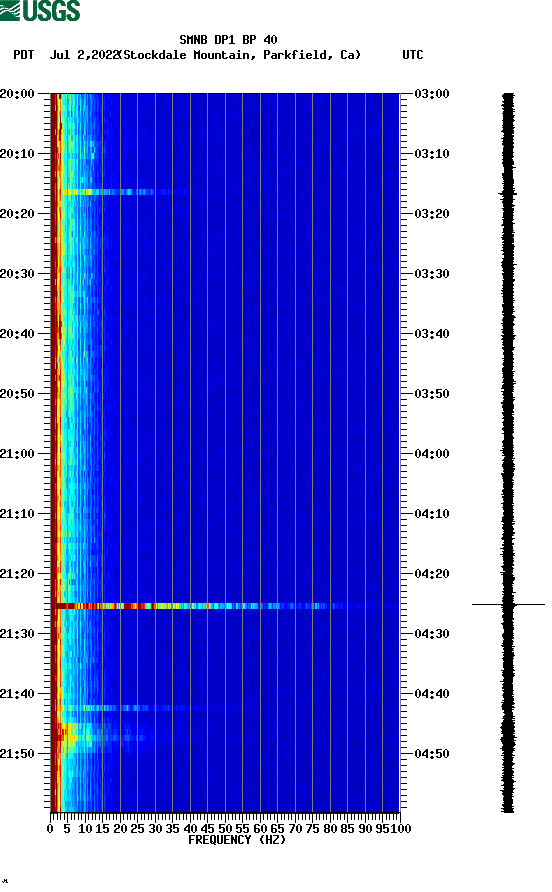Click the Jul 2,2022 date text

click(x=84, y=55)
